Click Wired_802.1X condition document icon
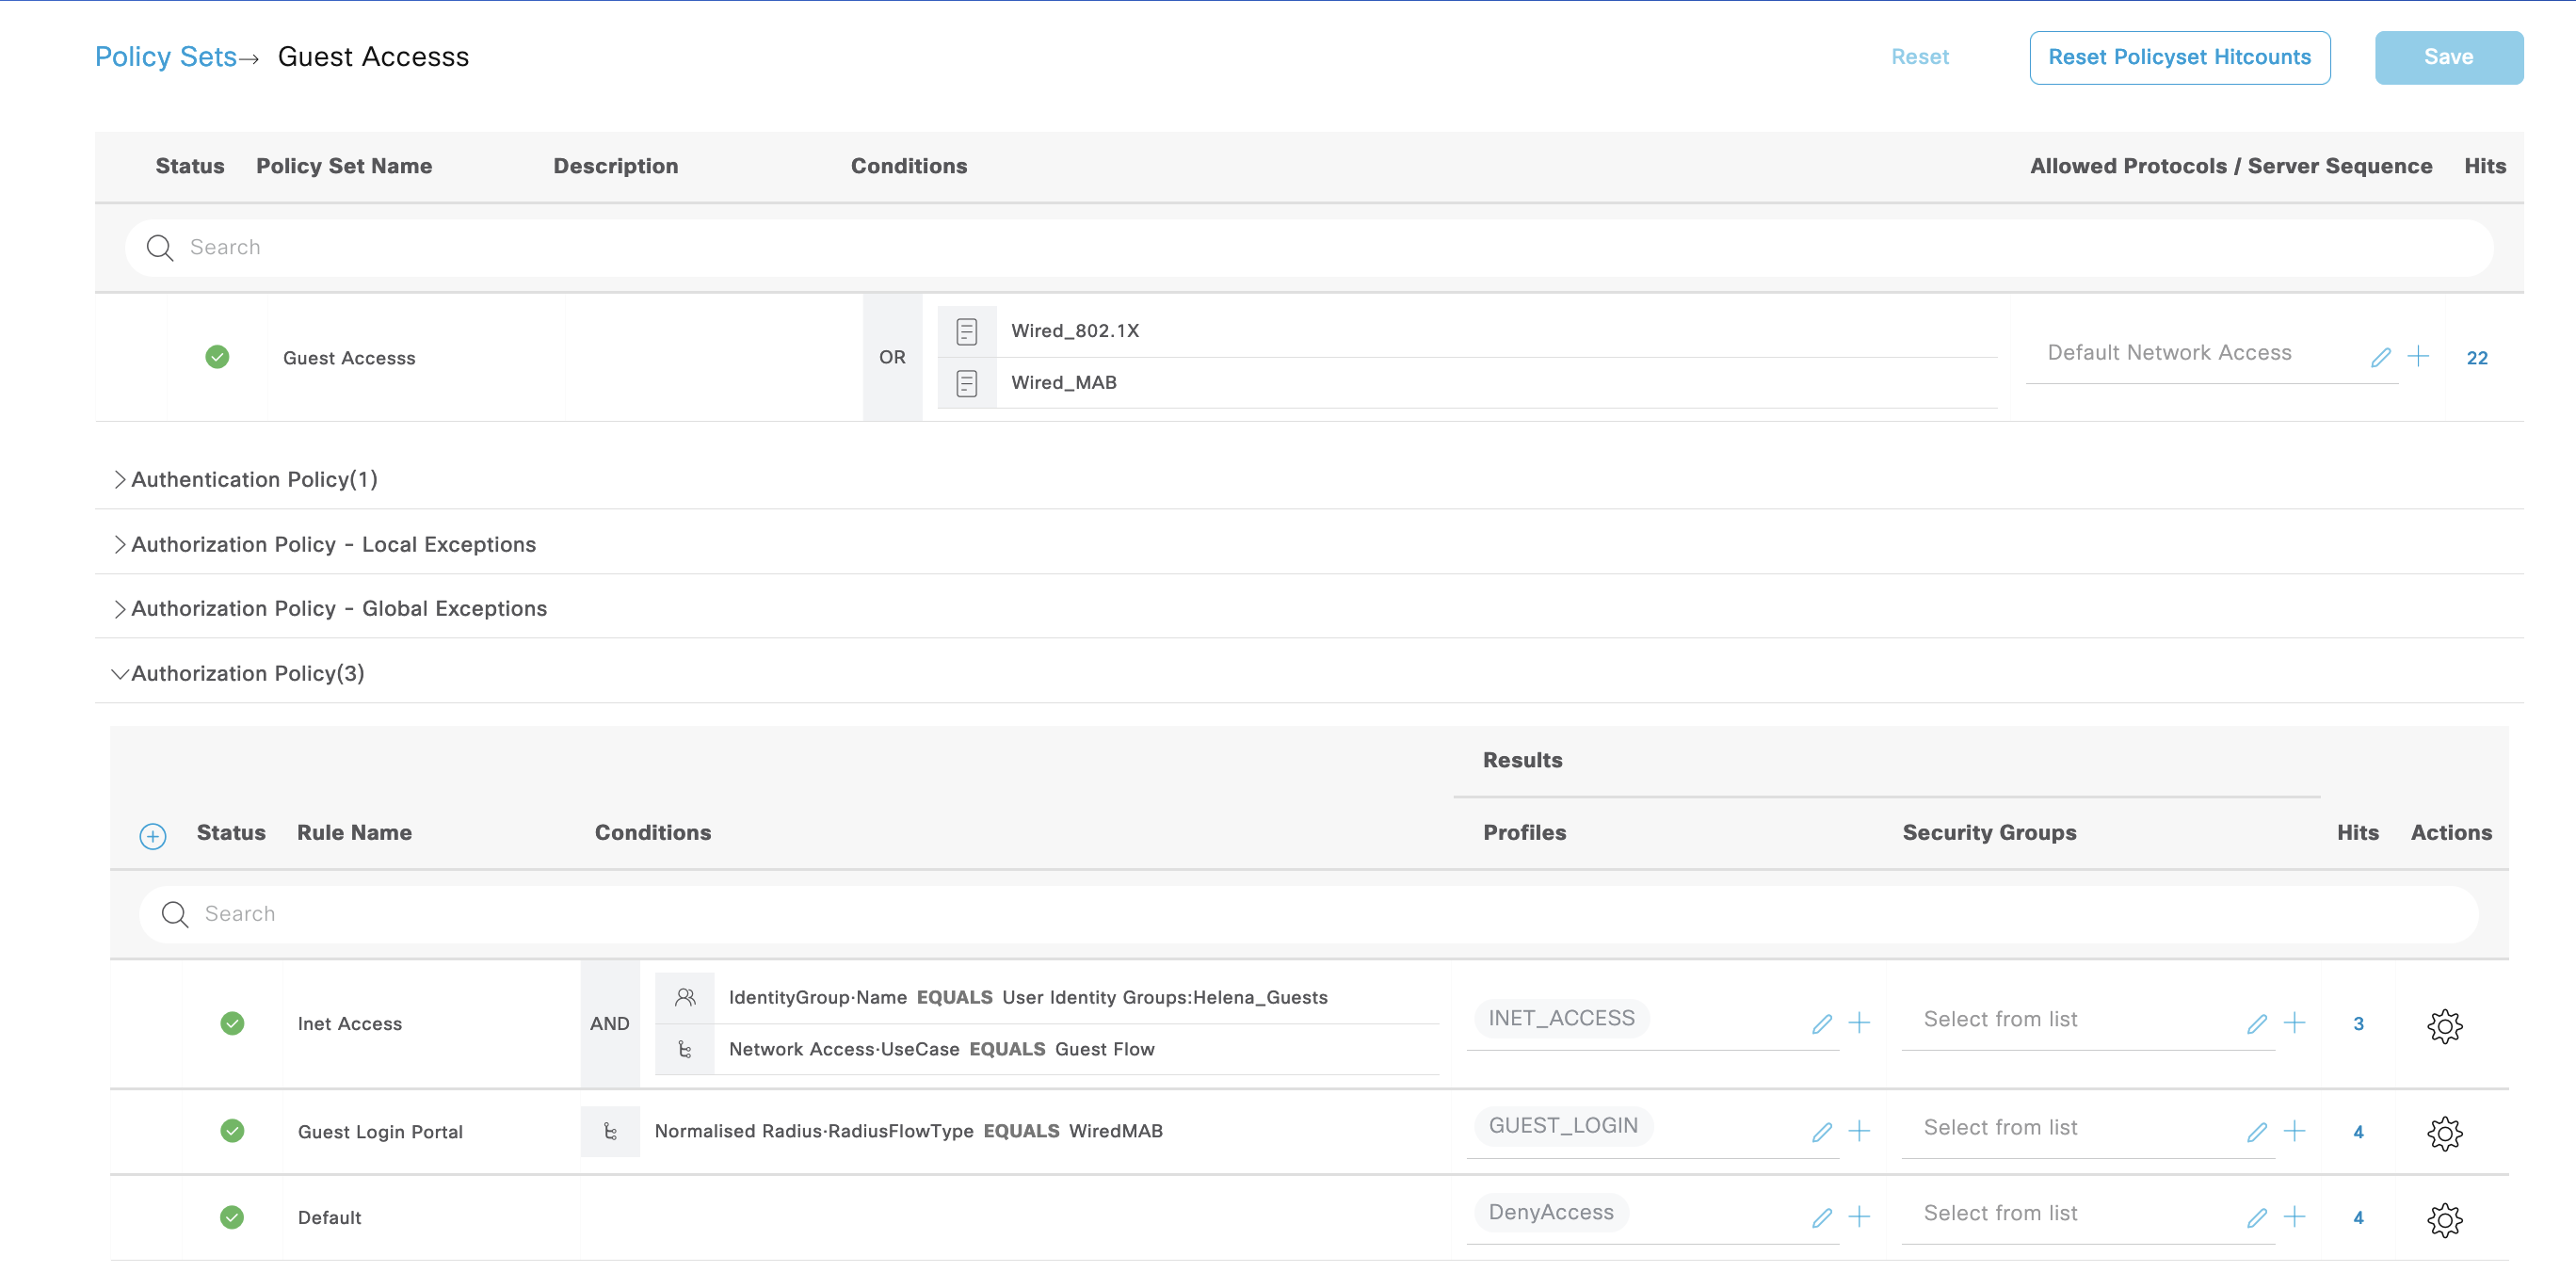Screen dimensions: 2576x1288 coord(966,331)
